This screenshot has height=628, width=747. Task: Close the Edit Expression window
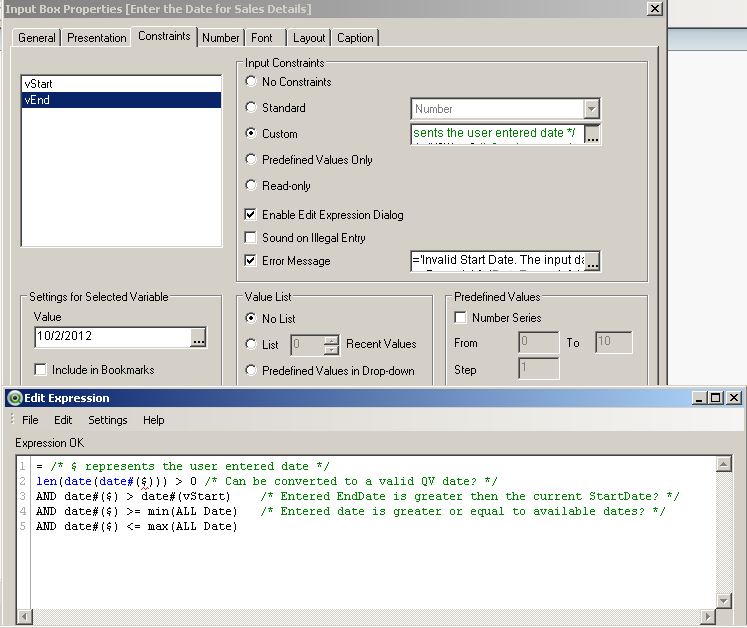[x=733, y=397]
